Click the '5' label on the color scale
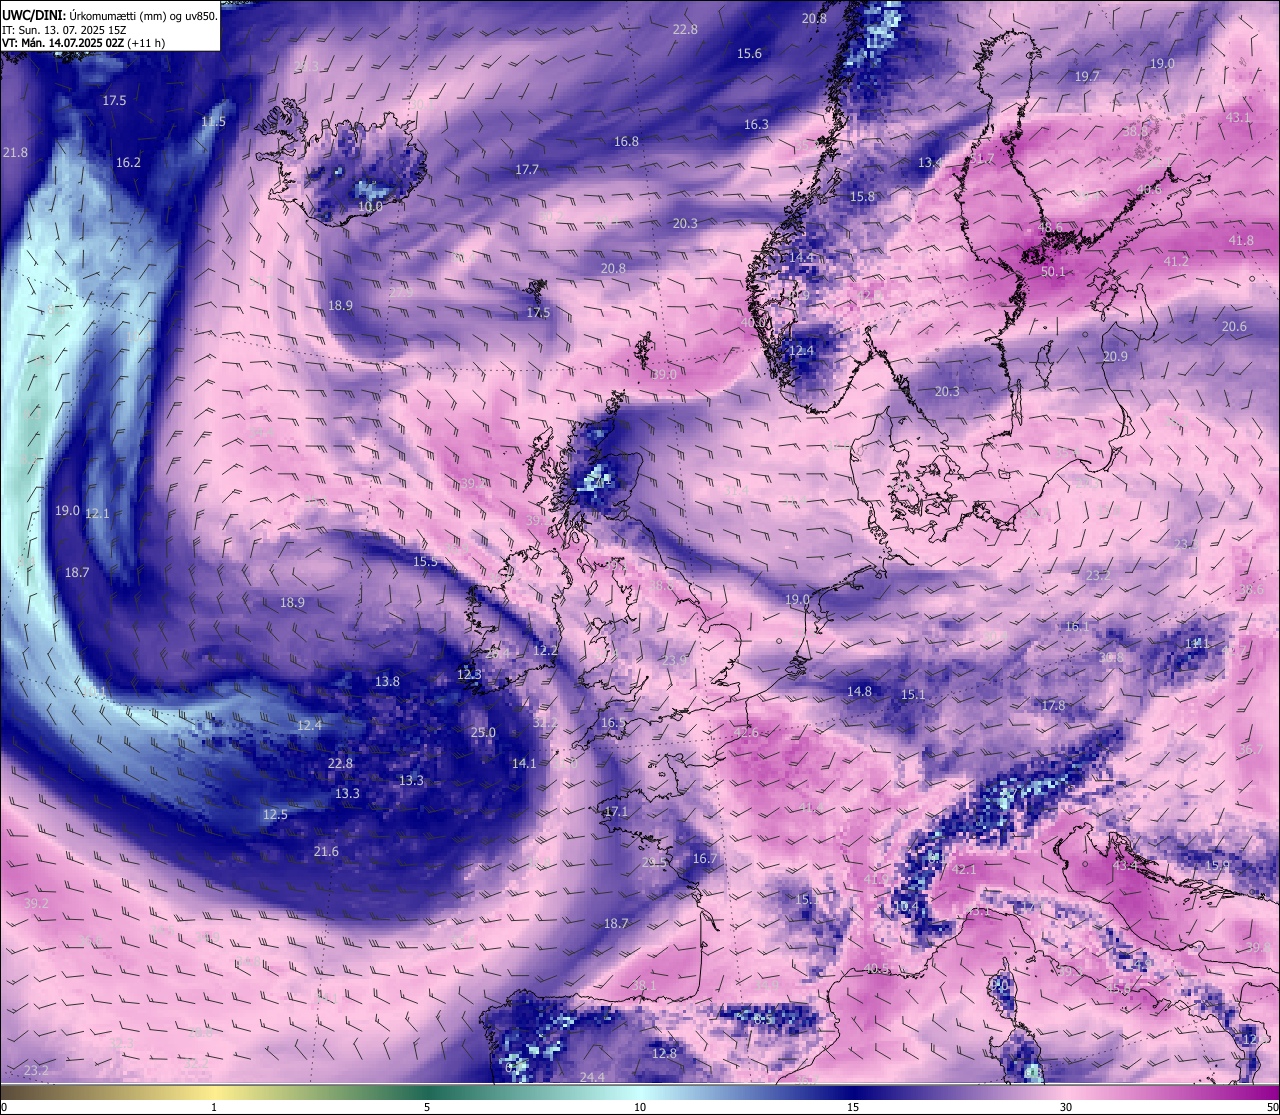The width and height of the screenshot is (1280, 1115). pos(427,1107)
